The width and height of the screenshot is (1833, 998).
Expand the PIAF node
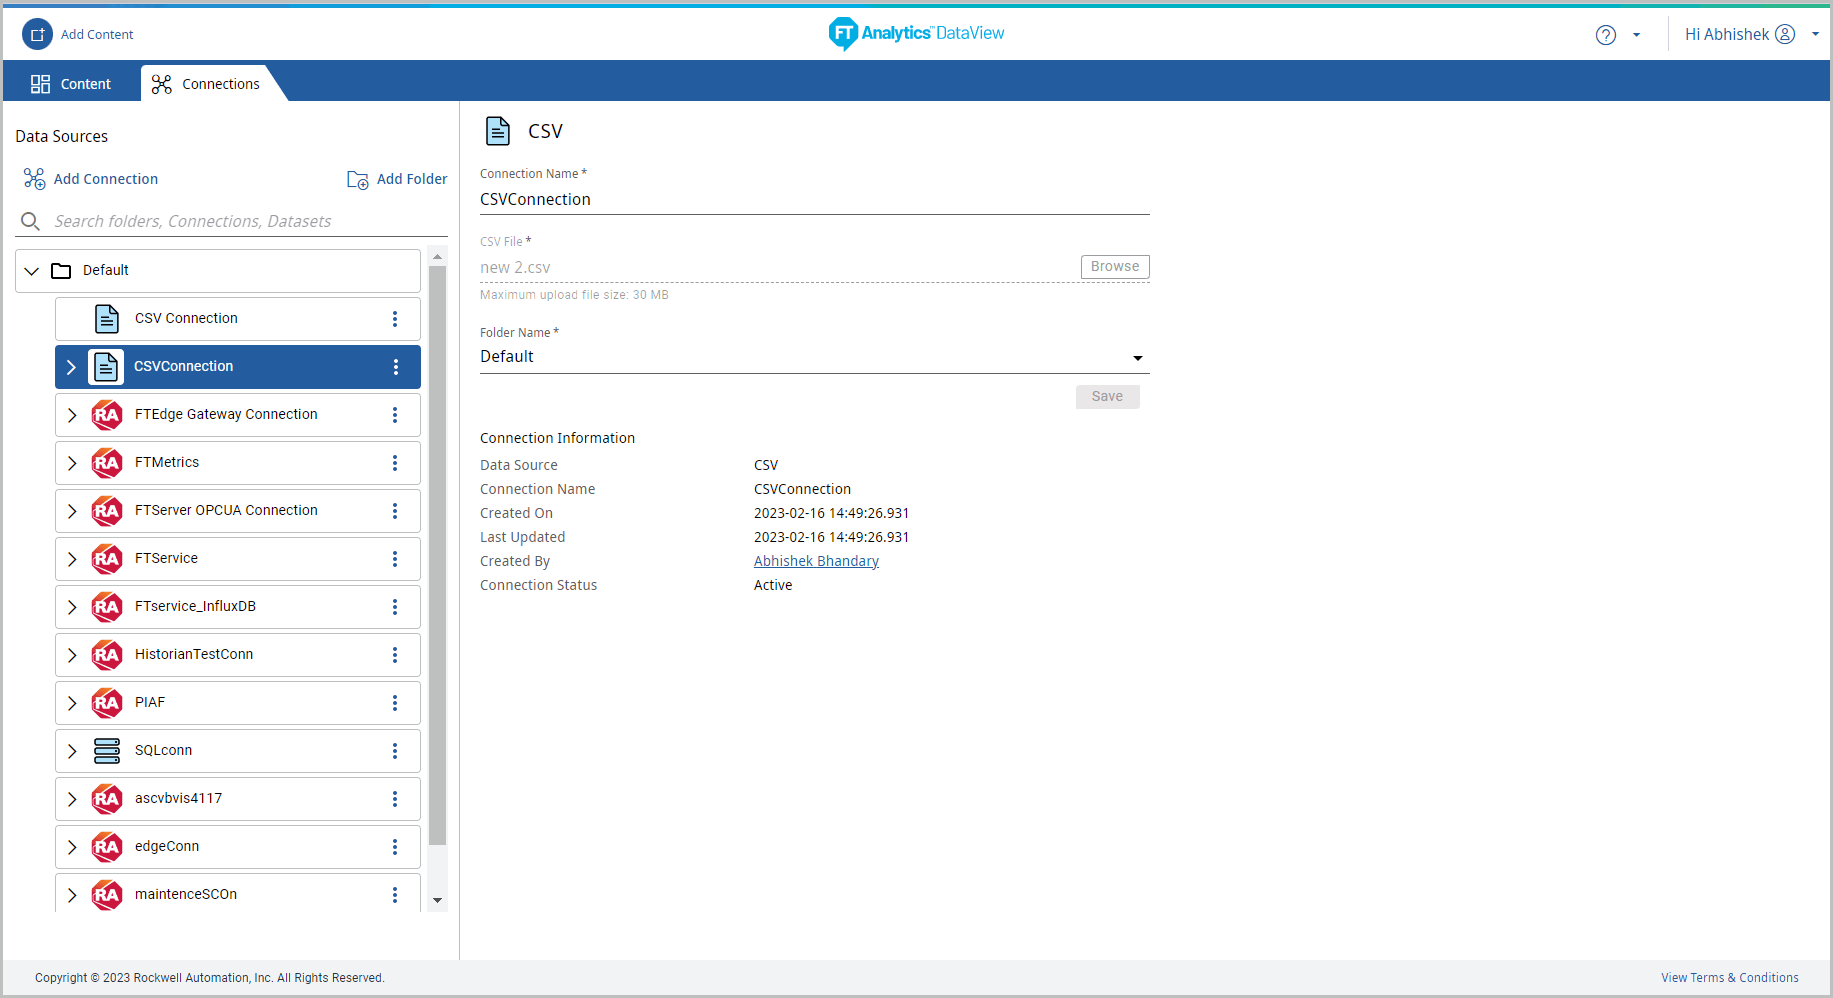pos(72,703)
